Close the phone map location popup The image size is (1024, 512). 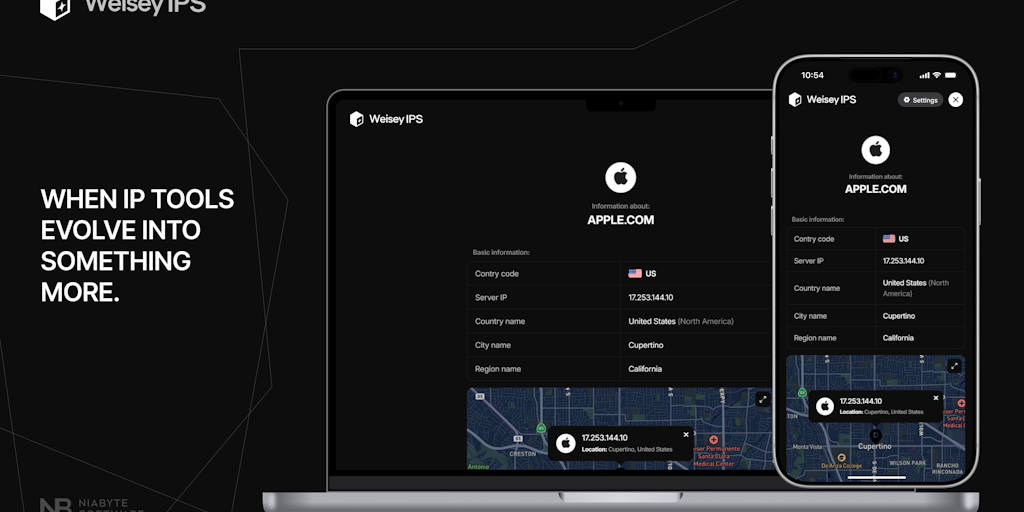click(936, 398)
